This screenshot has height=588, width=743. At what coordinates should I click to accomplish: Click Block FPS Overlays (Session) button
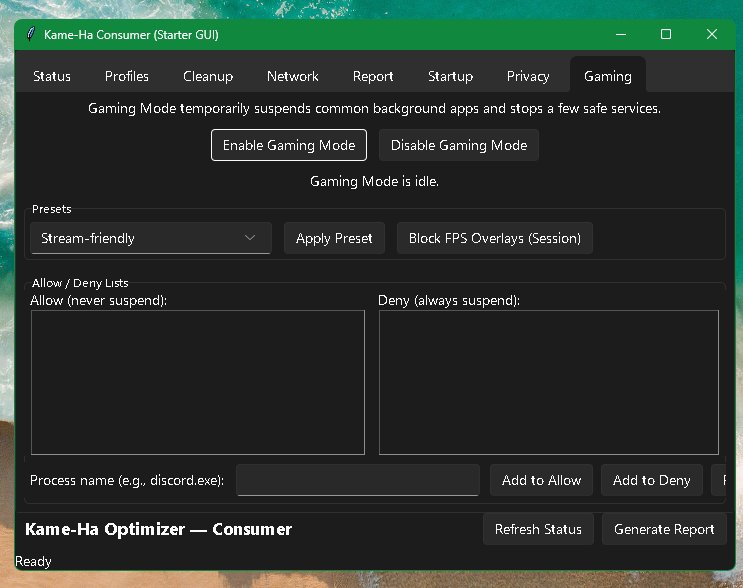495,238
